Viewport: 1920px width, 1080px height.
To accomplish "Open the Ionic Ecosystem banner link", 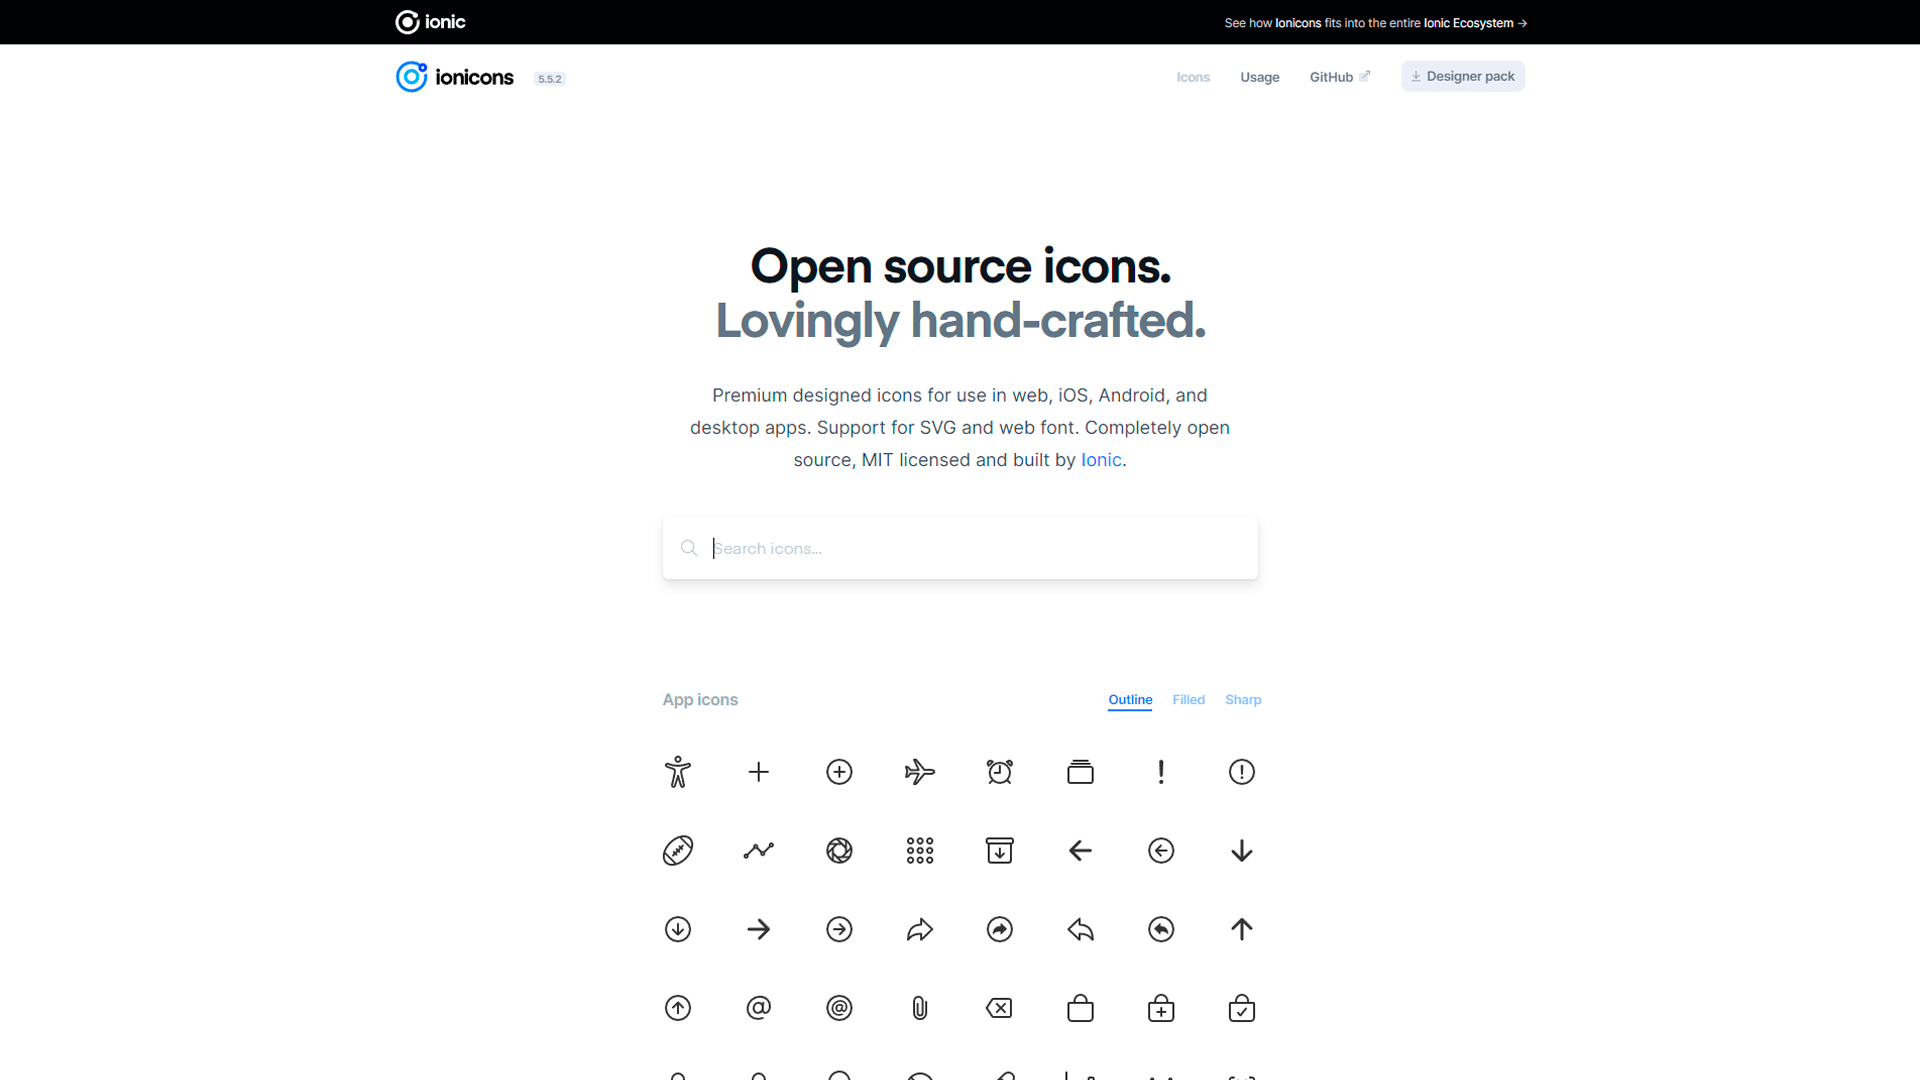I will (x=1376, y=23).
